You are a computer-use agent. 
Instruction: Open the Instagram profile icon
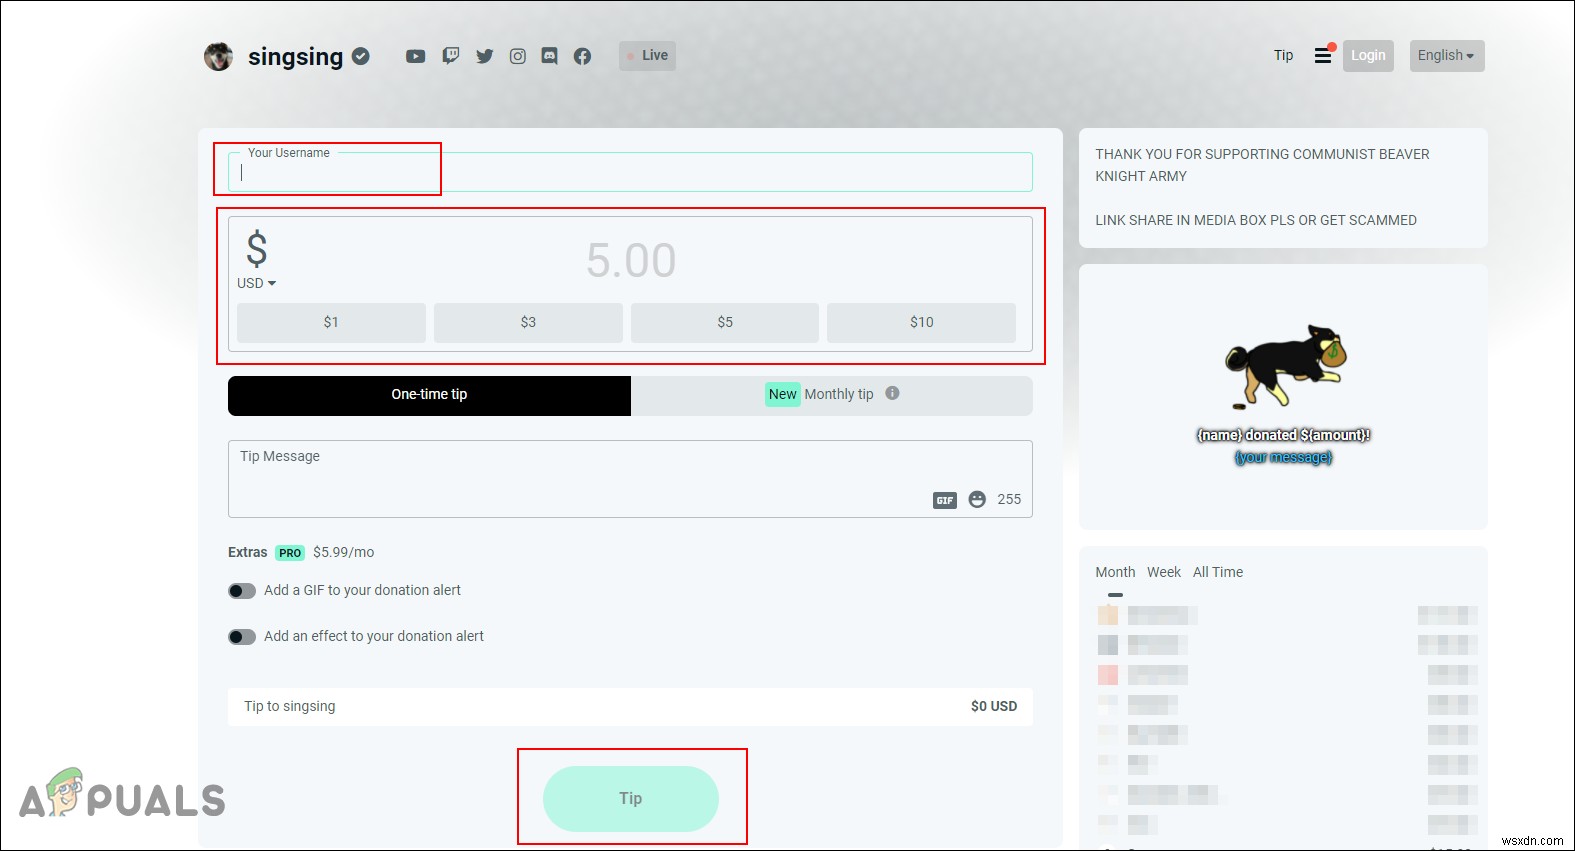518,56
